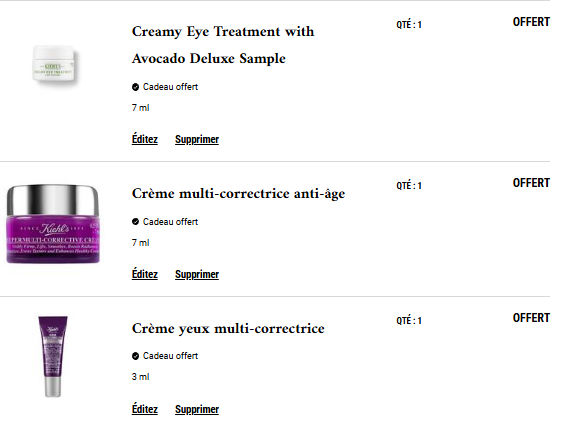
Task: Click OFFERT label for Crème yeux item
Action: point(531,318)
